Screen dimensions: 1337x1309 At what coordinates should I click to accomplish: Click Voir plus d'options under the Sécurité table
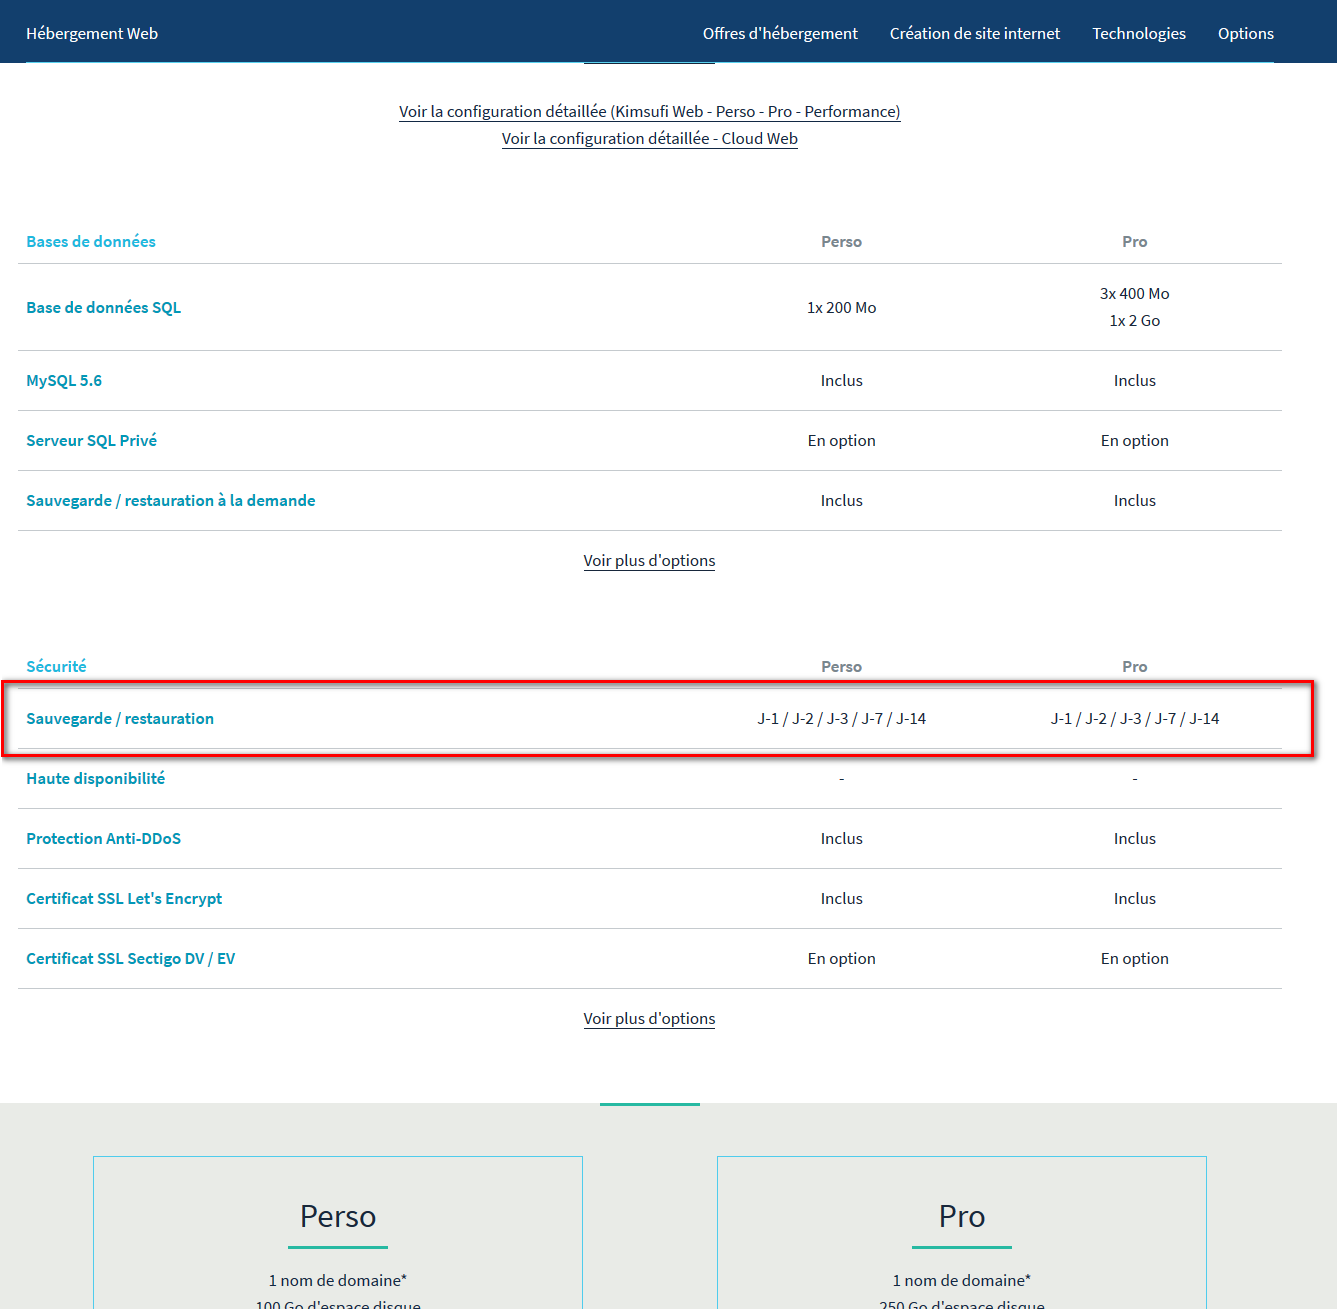650,1018
